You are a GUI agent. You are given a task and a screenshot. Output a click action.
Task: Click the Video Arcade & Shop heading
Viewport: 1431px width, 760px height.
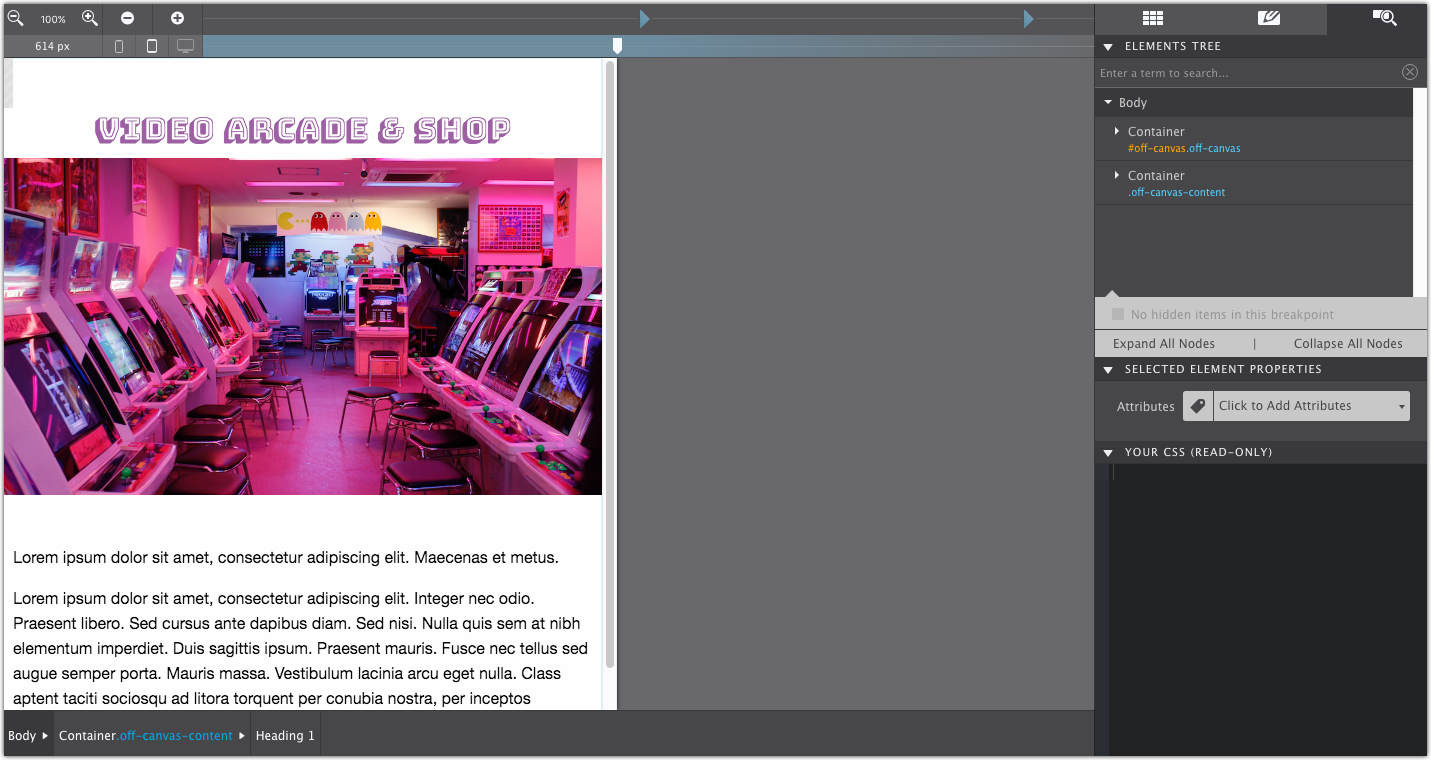[x=303, y=130]
